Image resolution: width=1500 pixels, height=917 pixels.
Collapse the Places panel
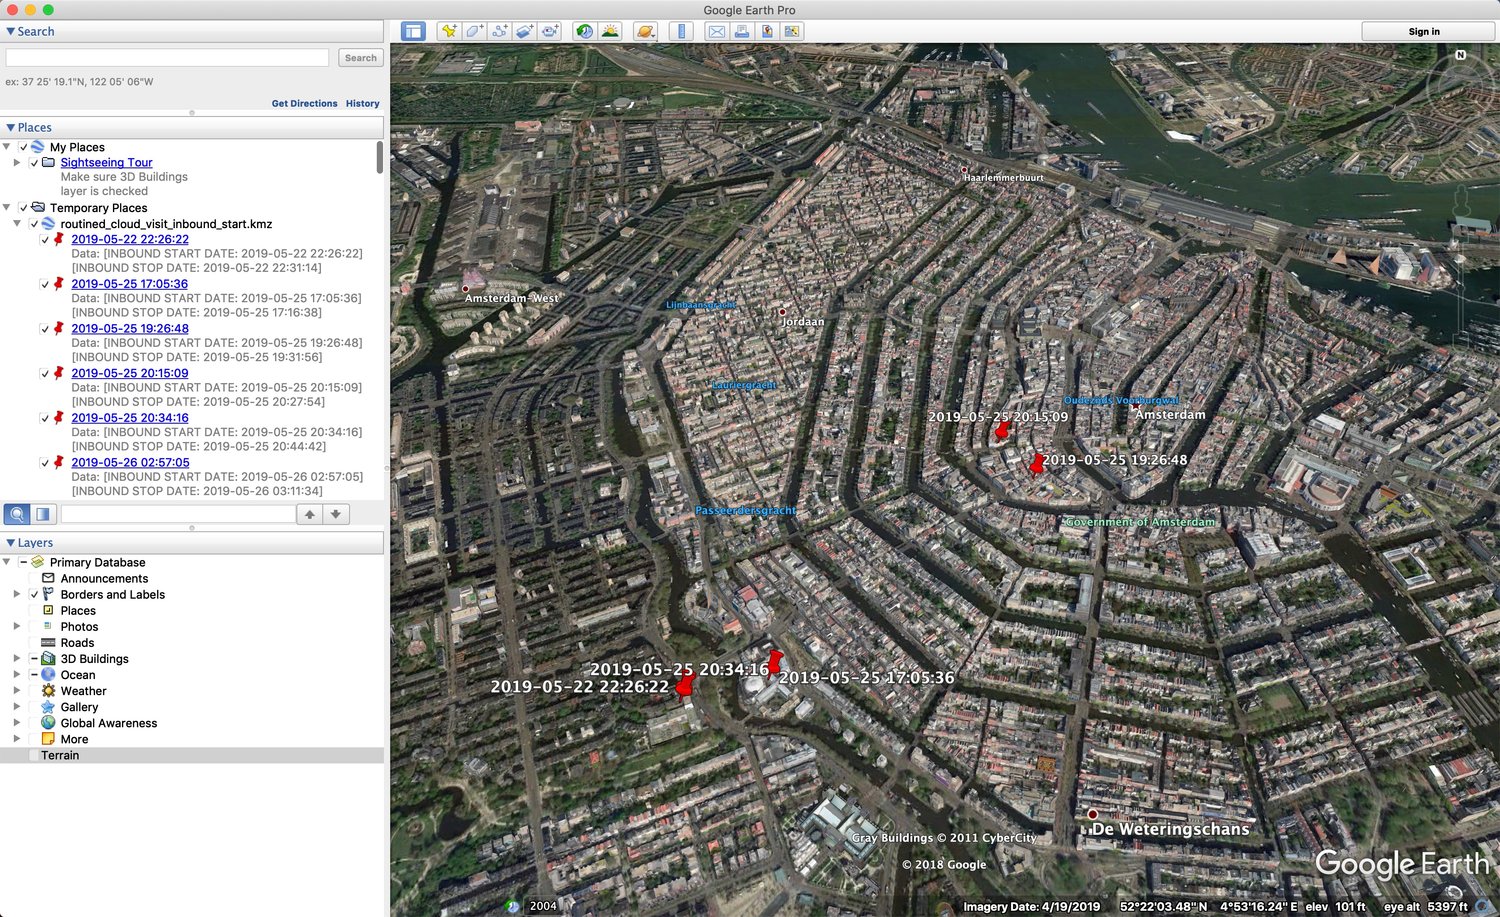10,128
